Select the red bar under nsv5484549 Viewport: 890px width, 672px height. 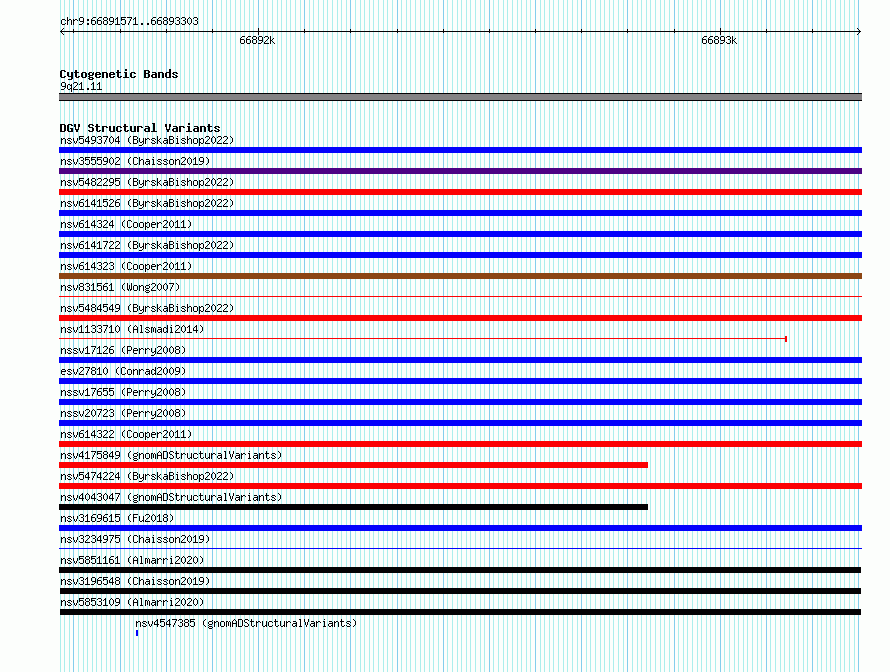tap(460, 318)
